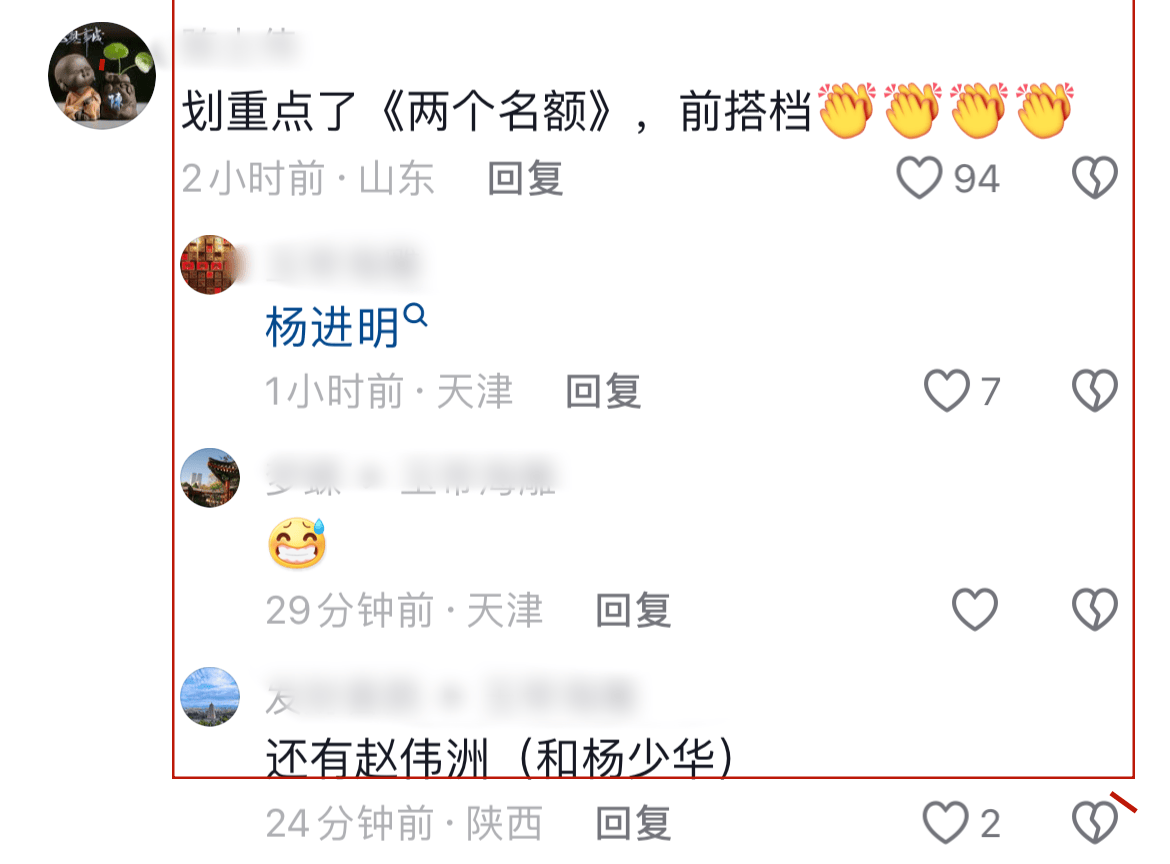Screen dimensions: 1170x864
Task: Open the pavilion rooftop avatar profile
Action: pyautogui.click(x=210, y=478)
